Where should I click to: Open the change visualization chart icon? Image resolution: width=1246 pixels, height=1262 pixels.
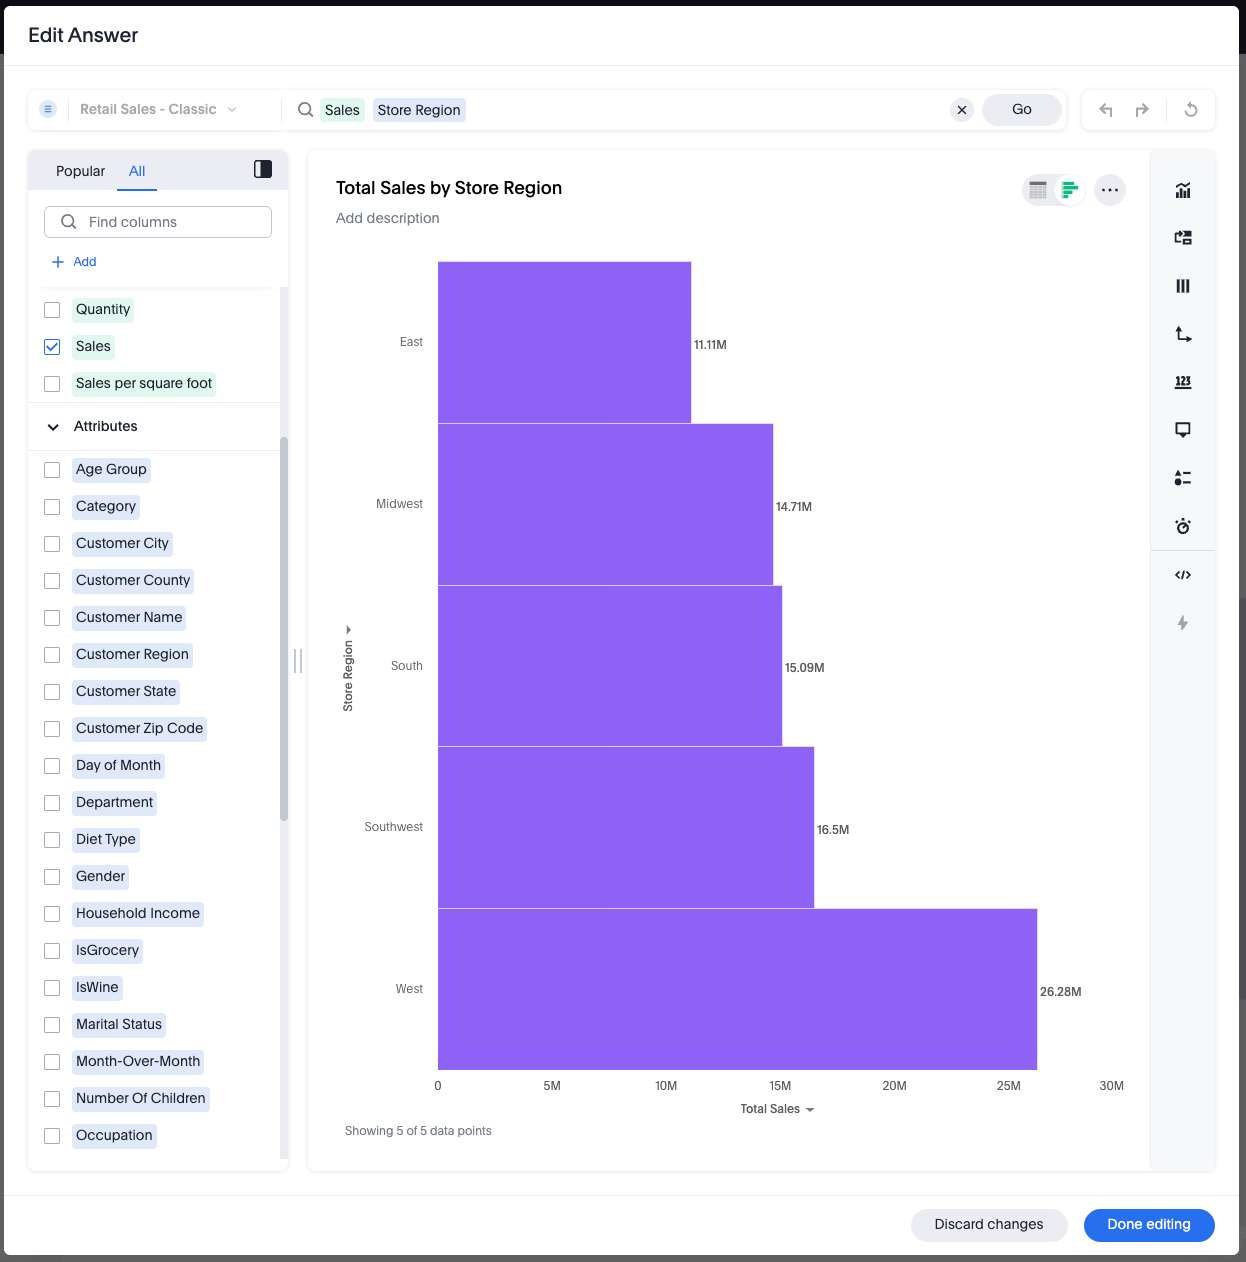(x=1183, y=191)
